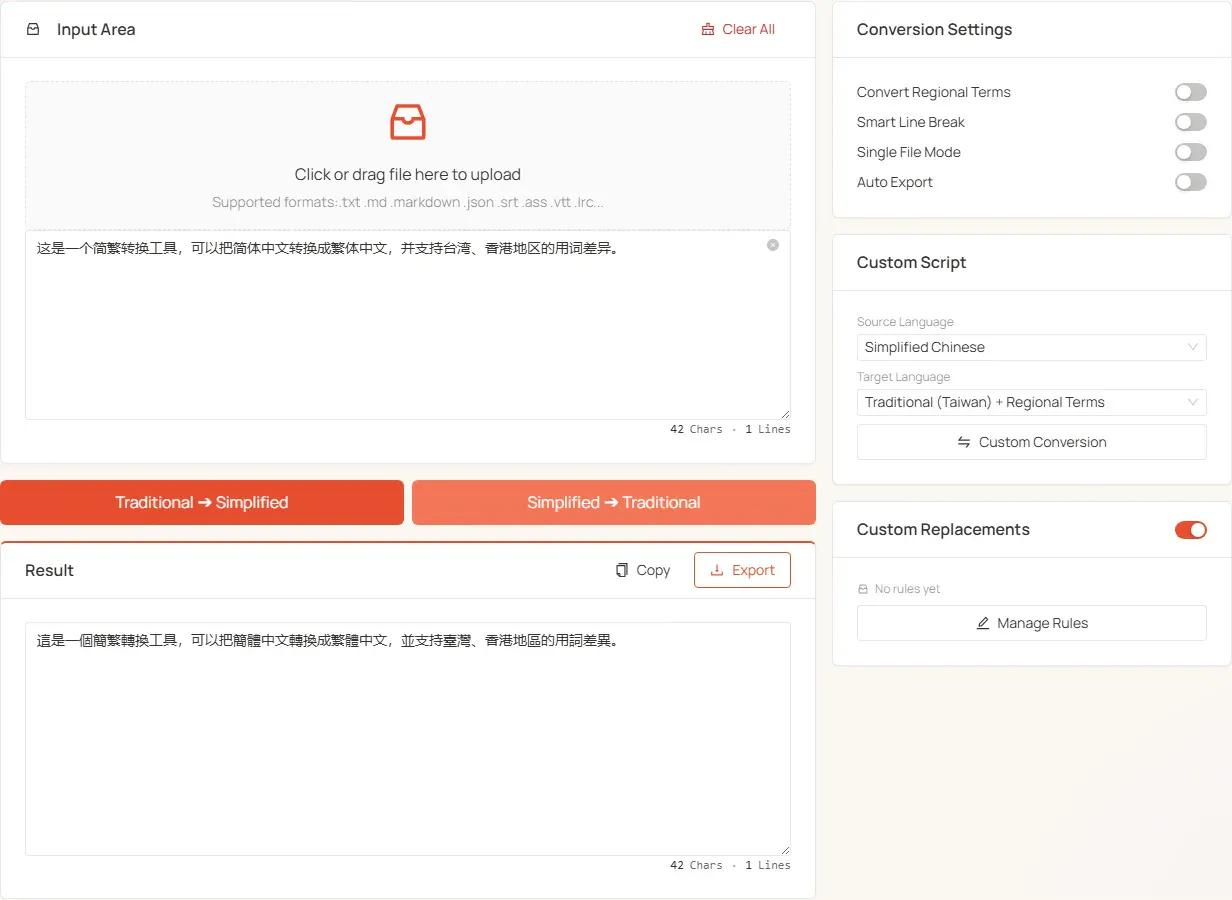Image resolution: width=1232 pixels, height=900 pixels.
Task: Click the Traditional ➔ Simplified button
Action: [202, 502]
